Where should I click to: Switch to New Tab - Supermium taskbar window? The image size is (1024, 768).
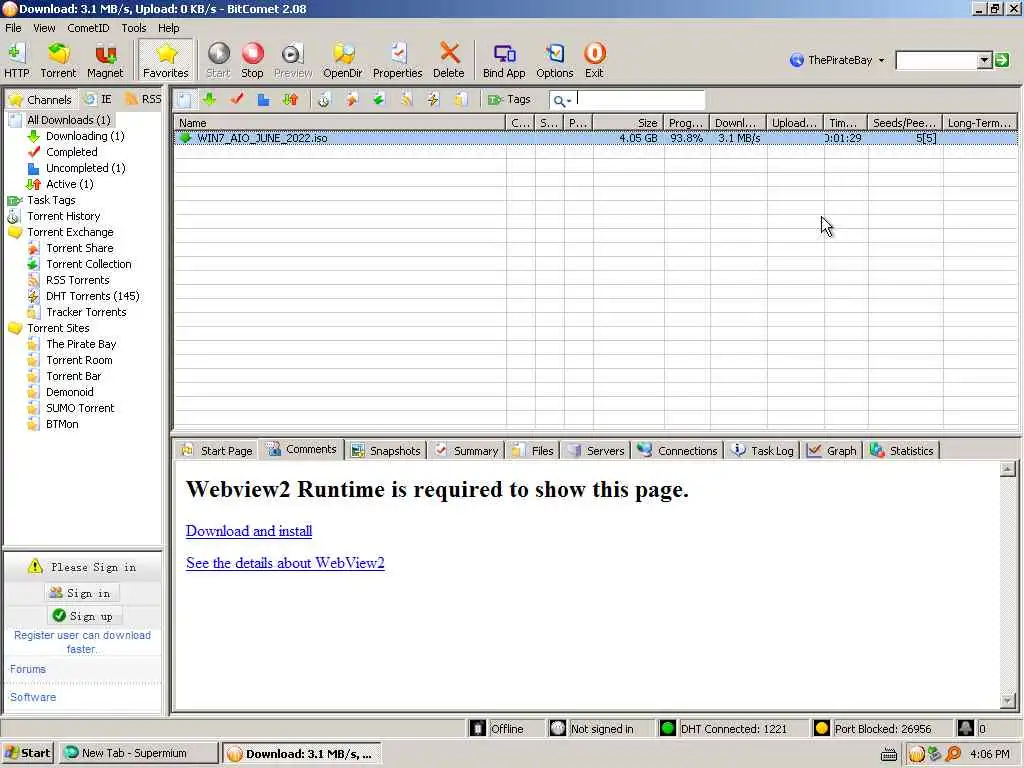pos(138,753)
